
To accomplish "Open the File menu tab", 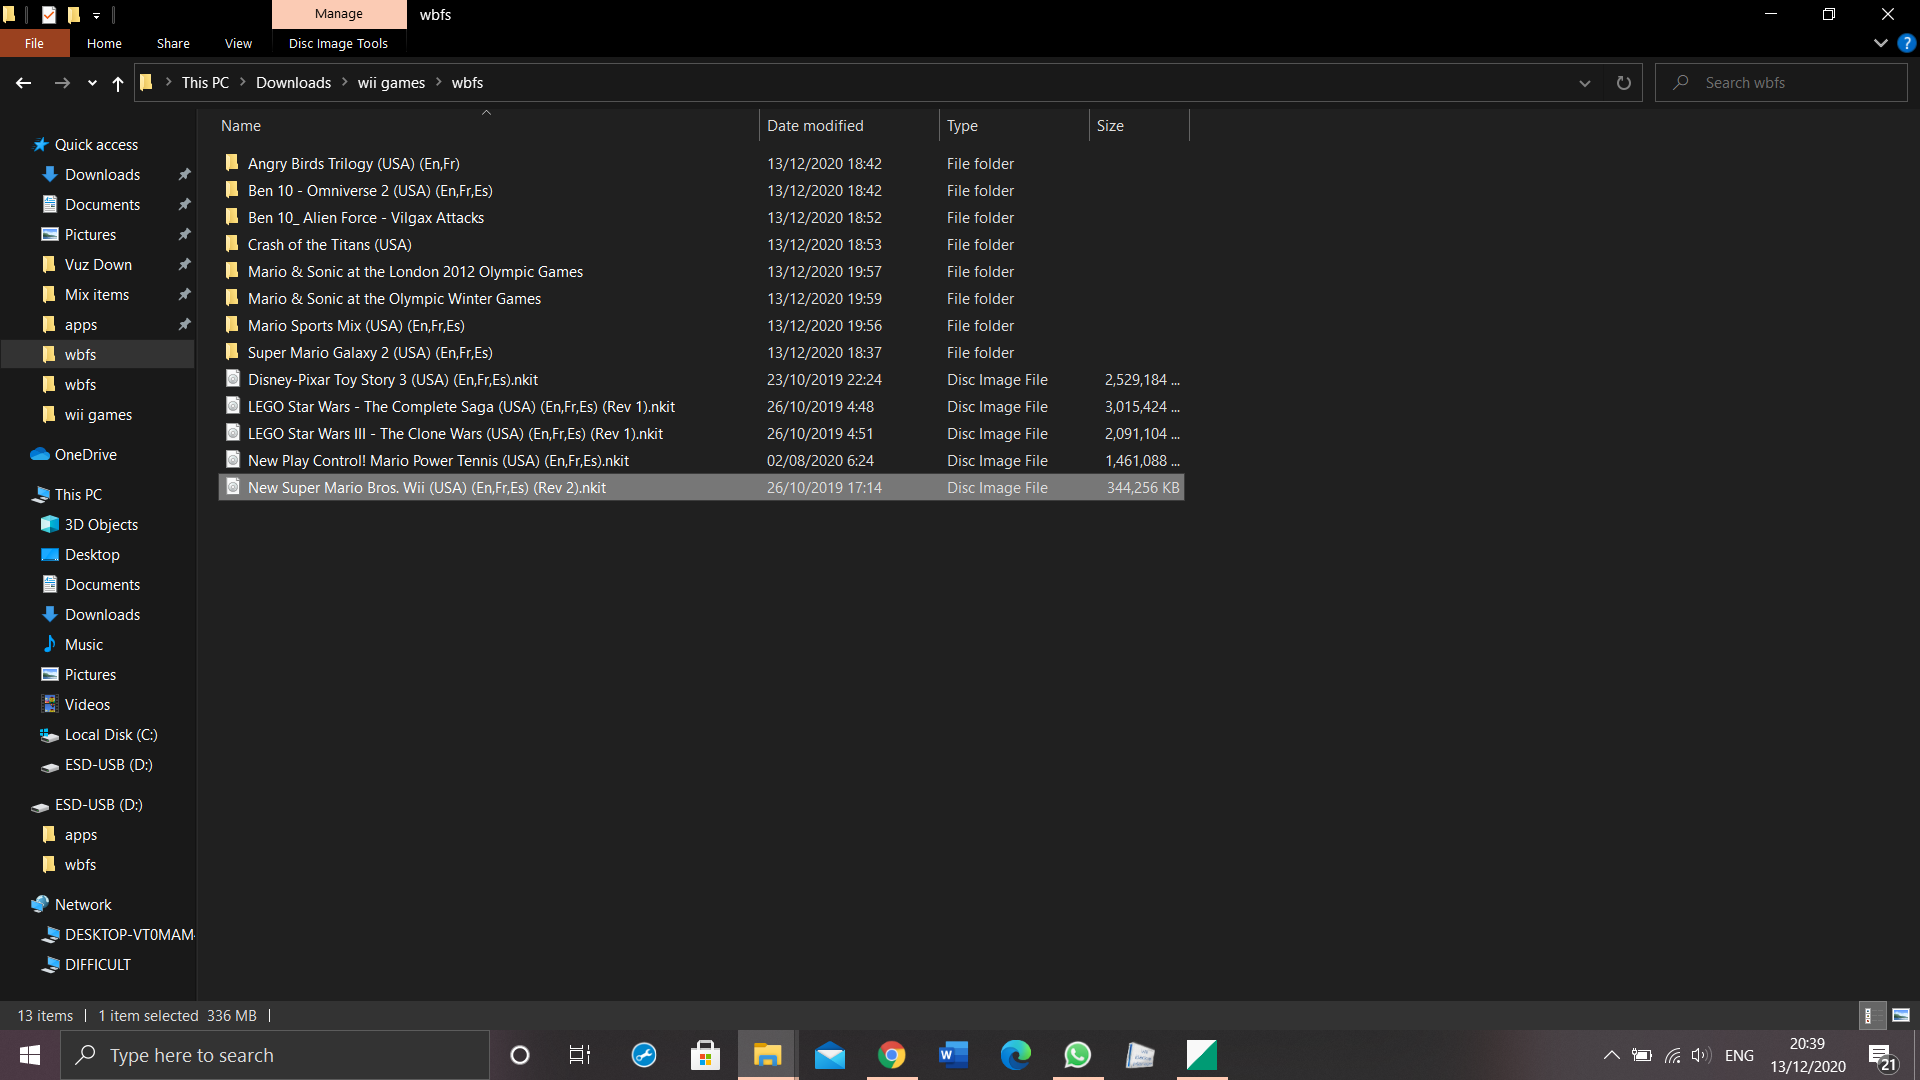I will click(34, 43).
